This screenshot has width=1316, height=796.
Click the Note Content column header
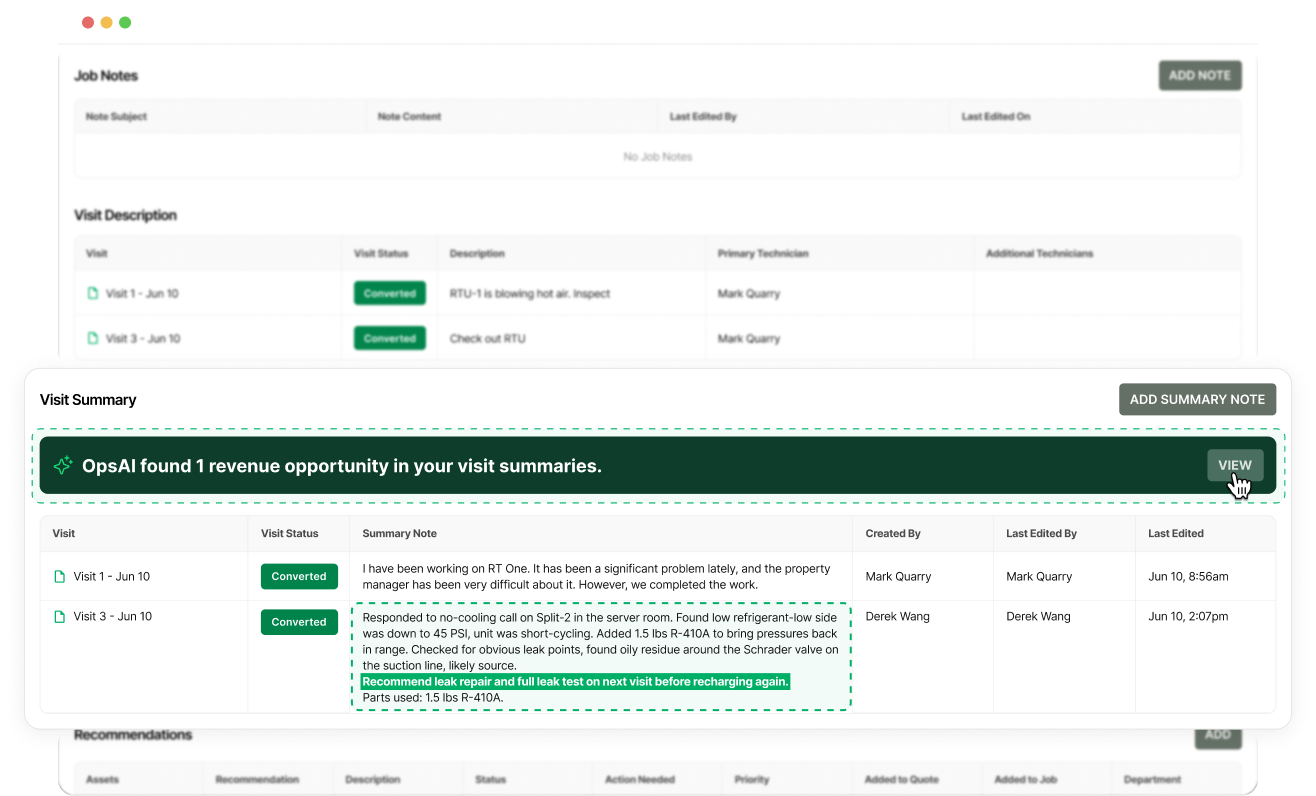(409, 117)
